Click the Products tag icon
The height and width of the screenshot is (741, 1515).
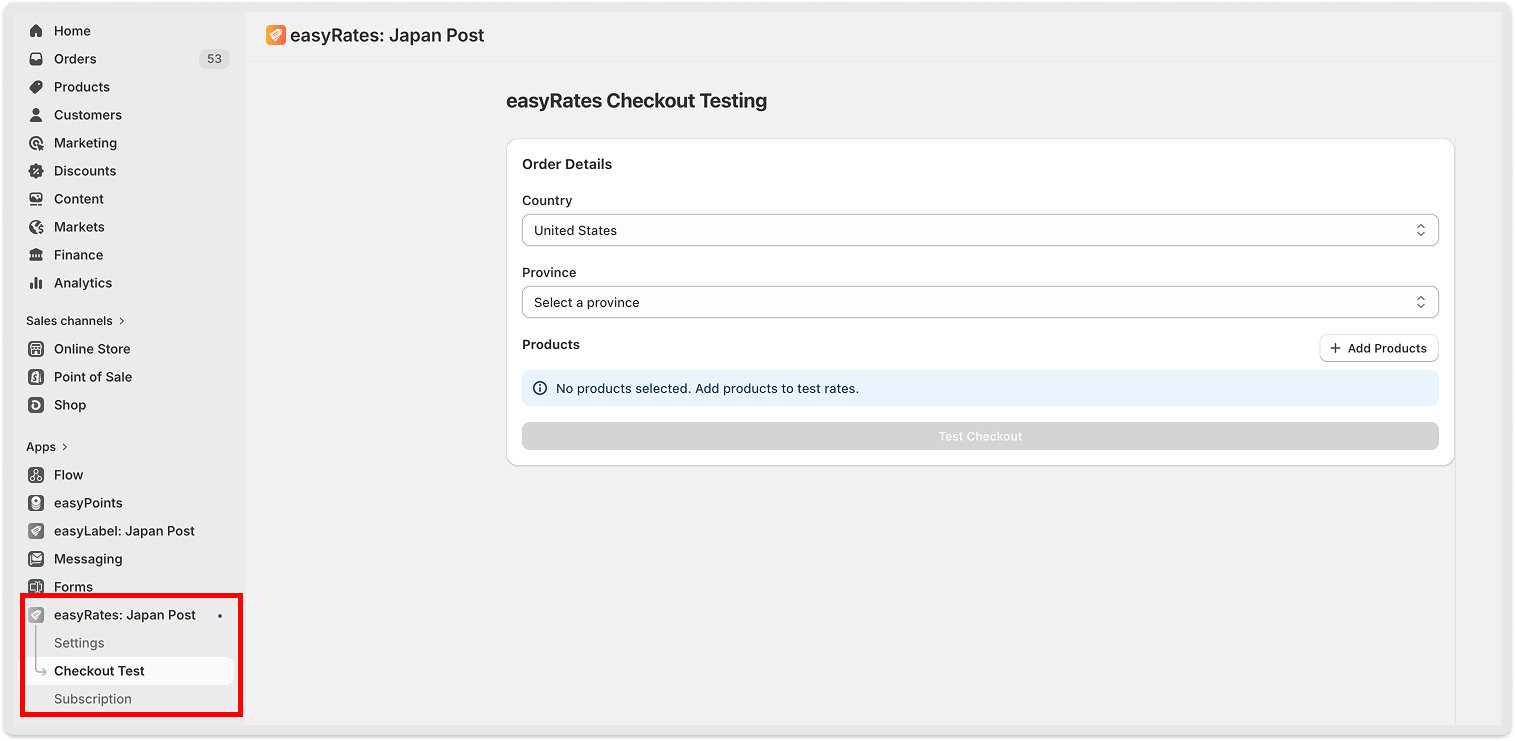click(36, 87)
